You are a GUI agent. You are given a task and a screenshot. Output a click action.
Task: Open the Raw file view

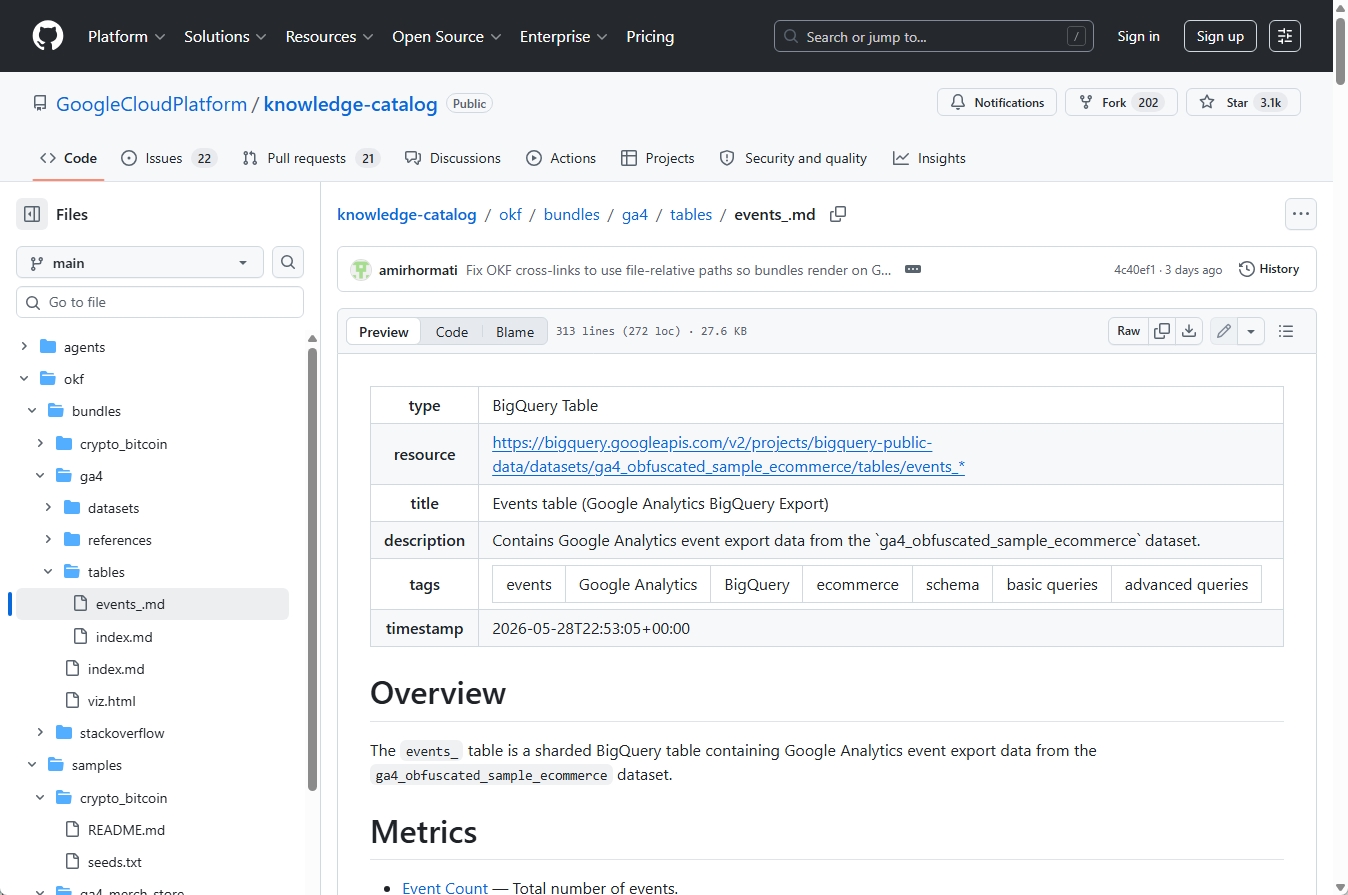coord(1128,331)
